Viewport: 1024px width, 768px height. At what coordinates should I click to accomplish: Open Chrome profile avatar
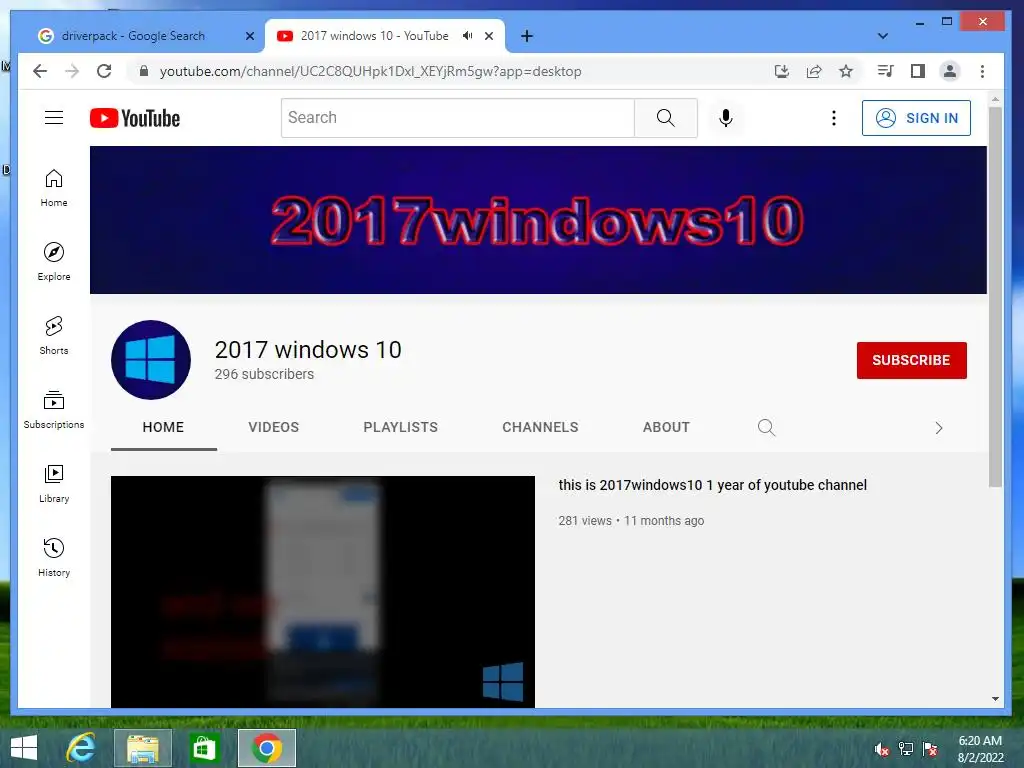pyautogui.click(x=950, y=71)
